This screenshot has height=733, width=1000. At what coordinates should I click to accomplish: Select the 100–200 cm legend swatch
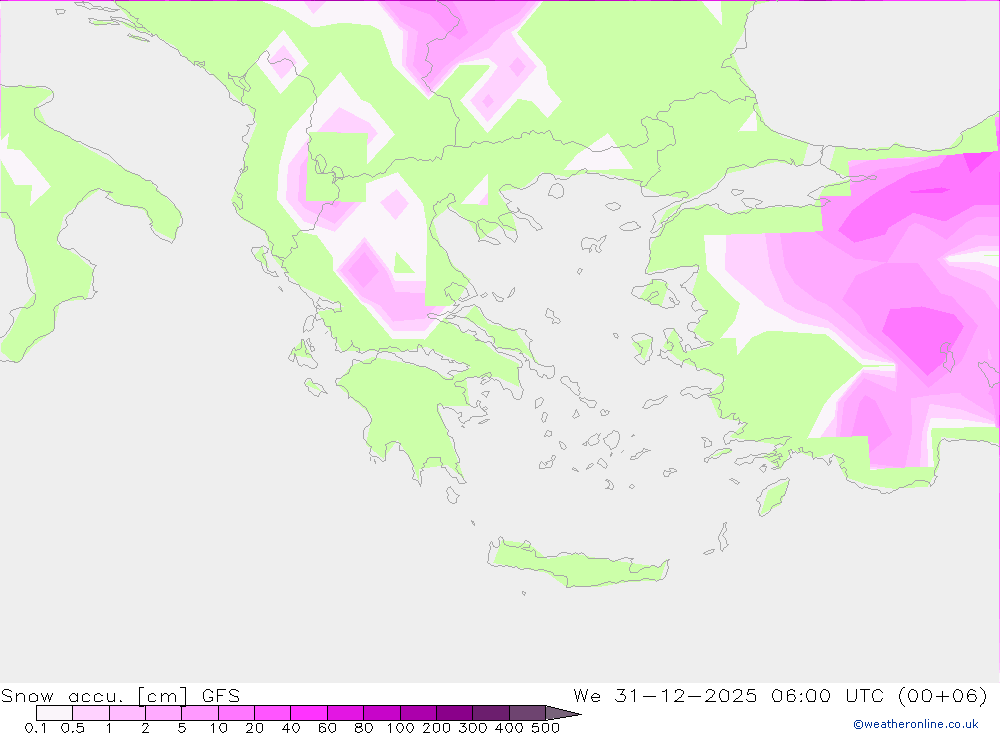(418, 713)
